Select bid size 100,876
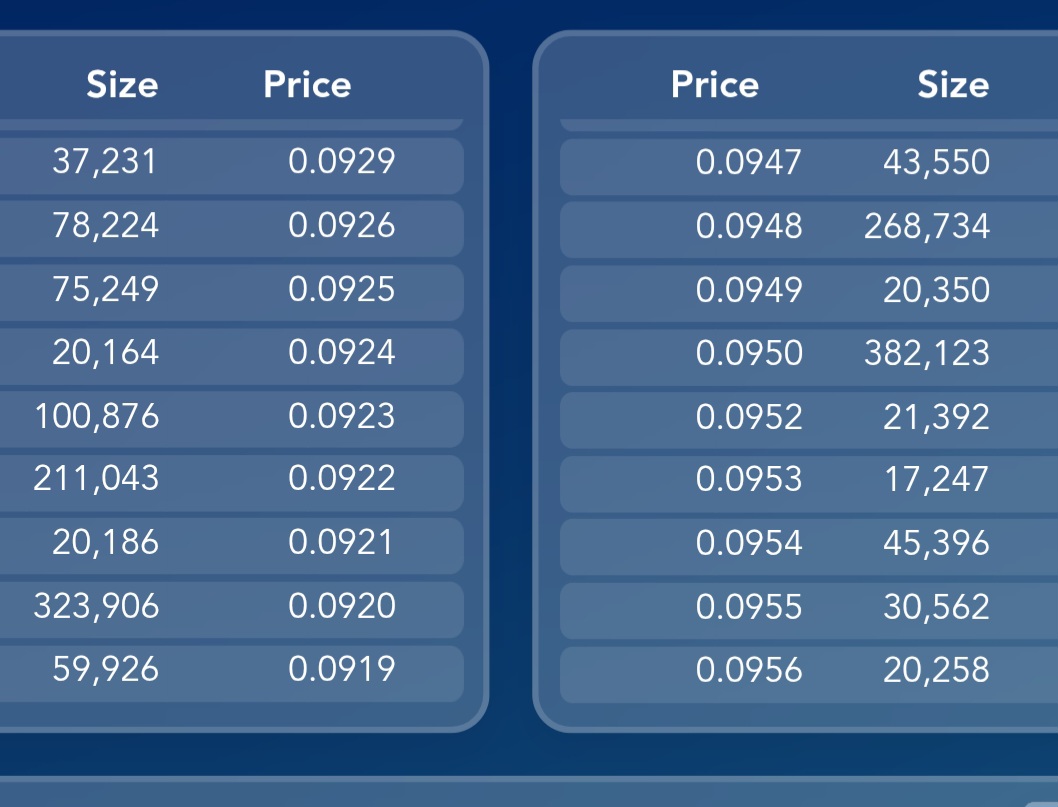This screenshot has height=807, width=1058. (x=97, y=416)
